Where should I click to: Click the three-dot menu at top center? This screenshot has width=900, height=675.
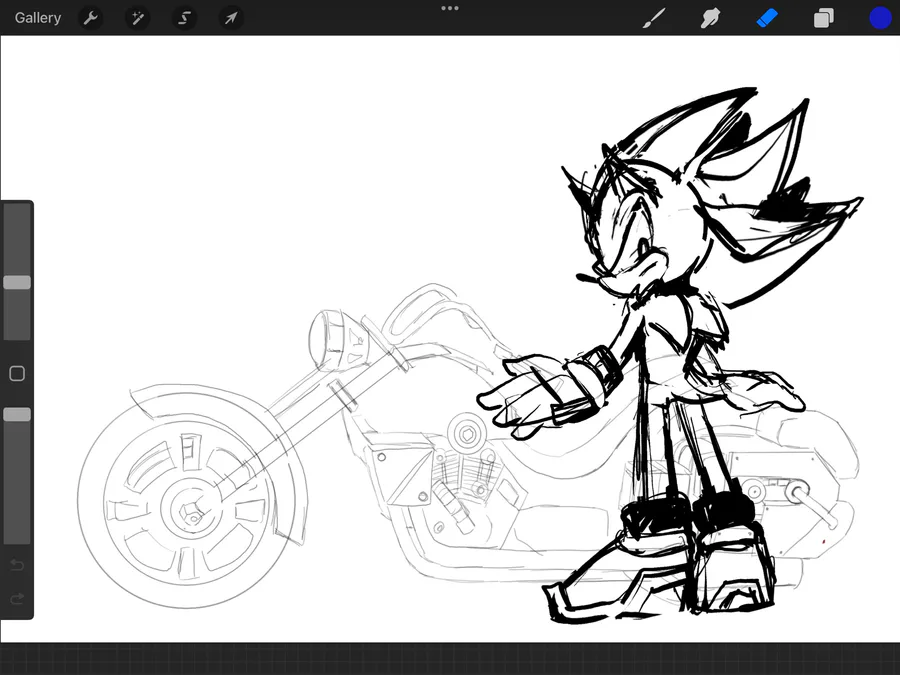(x=450, y=8)
